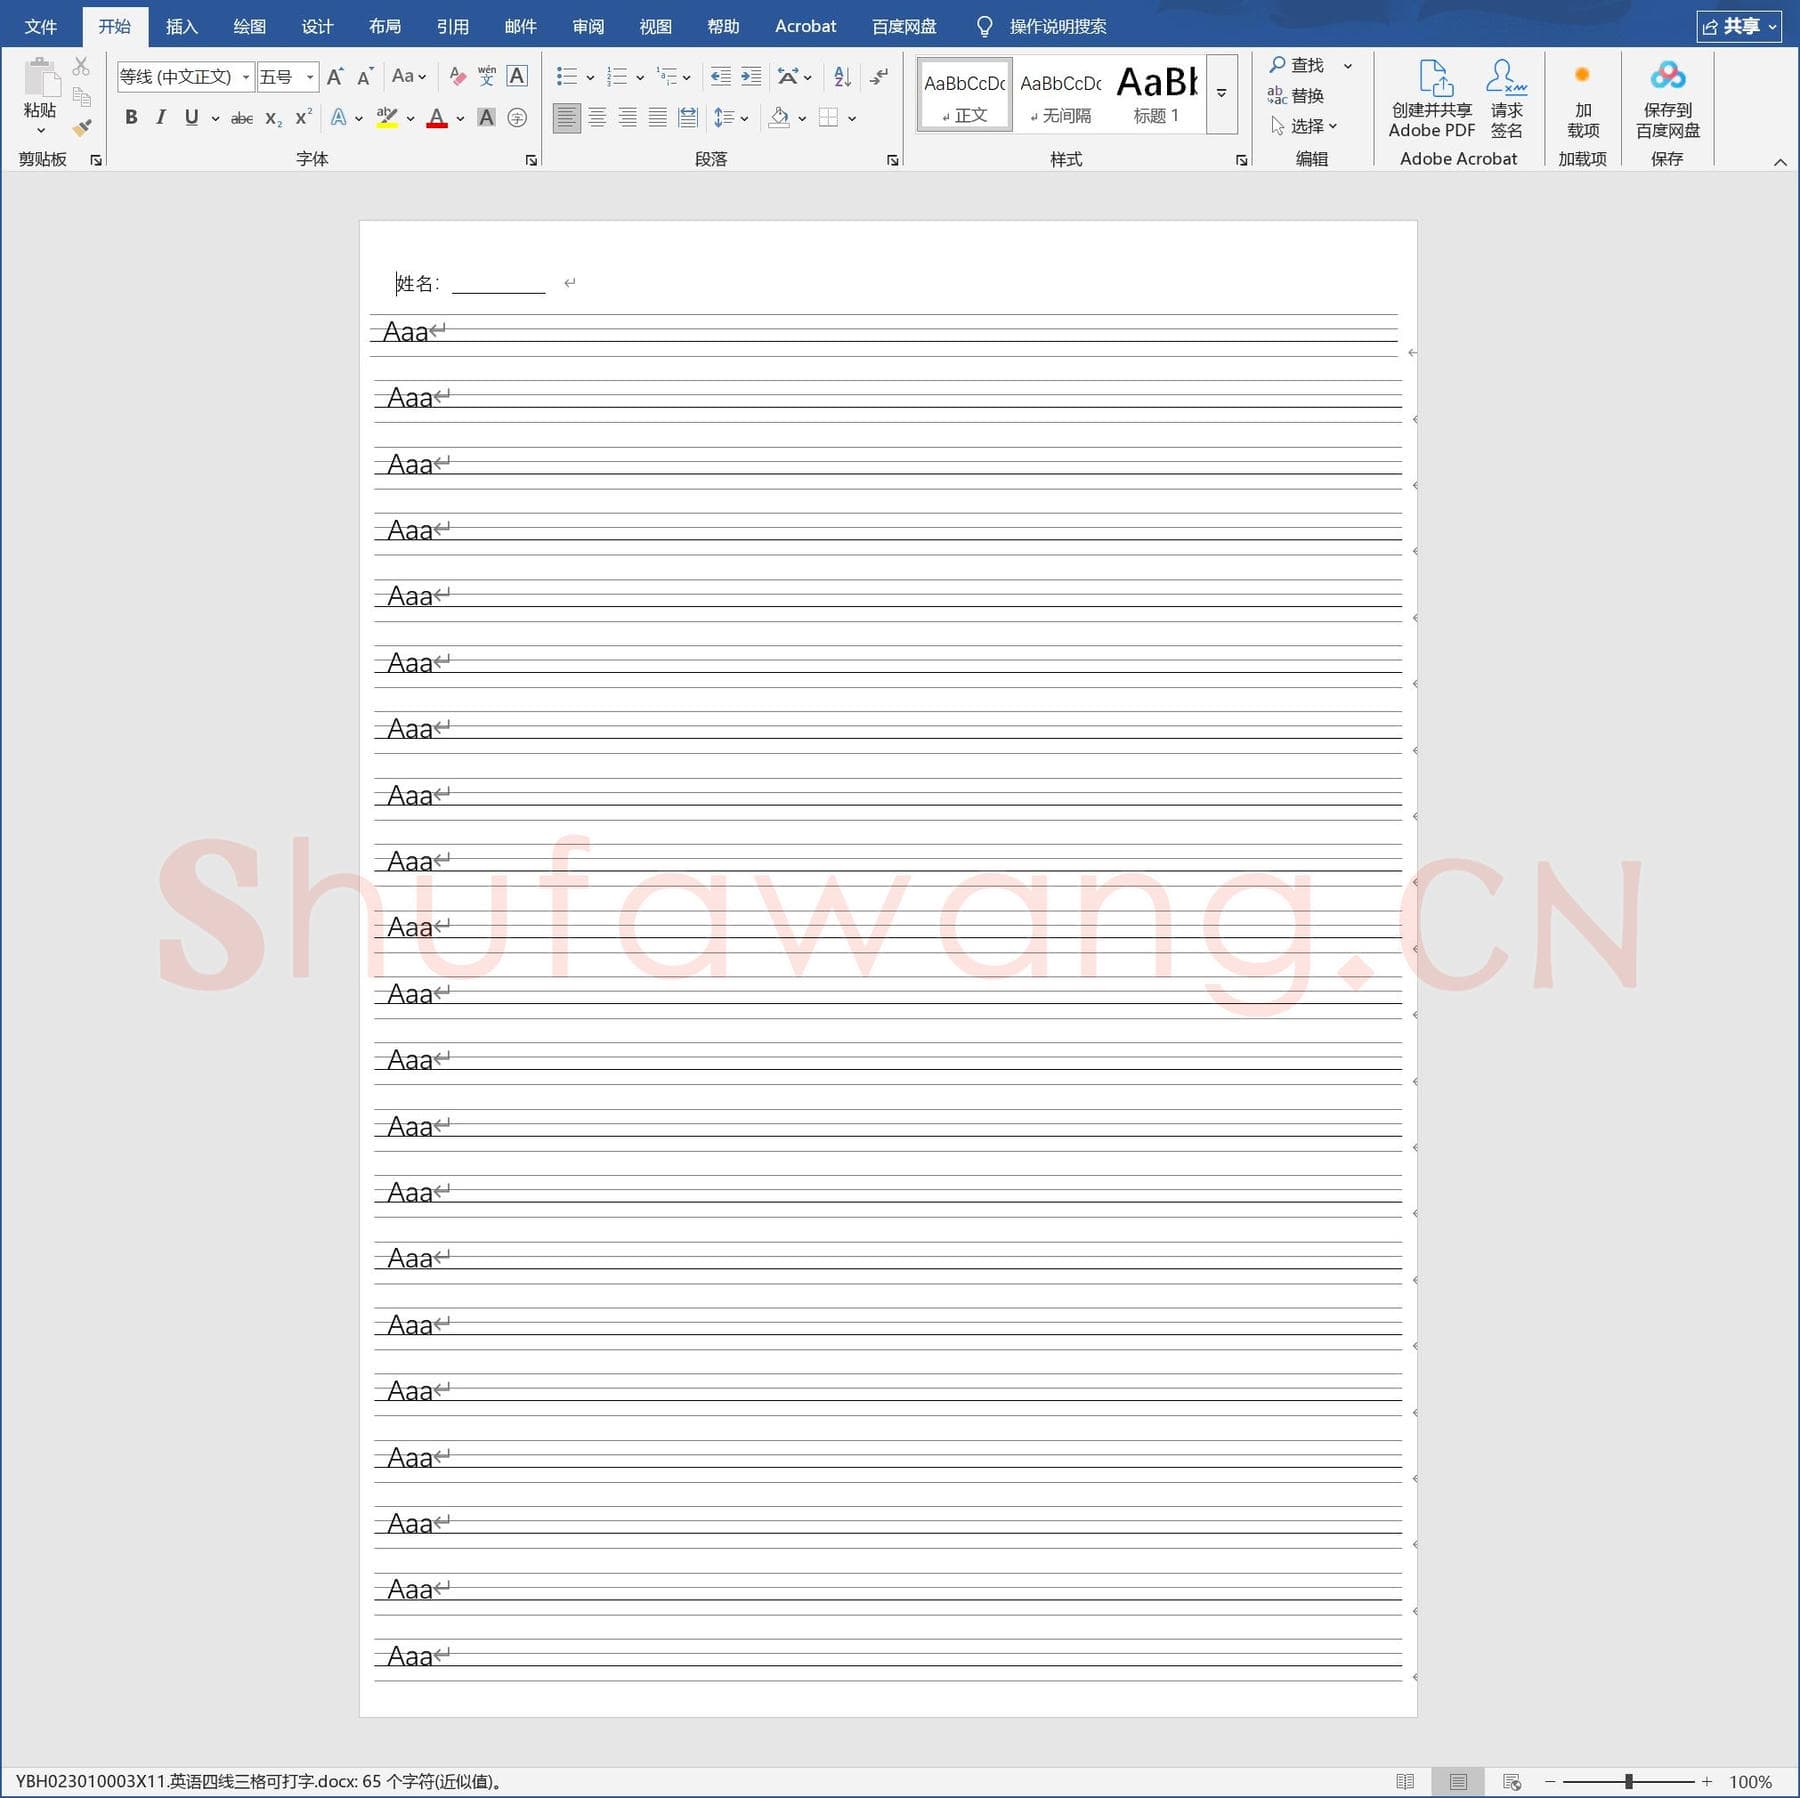Apply red font color
The width and height of the screenshot is (1800, 1798).
[437, 117]
